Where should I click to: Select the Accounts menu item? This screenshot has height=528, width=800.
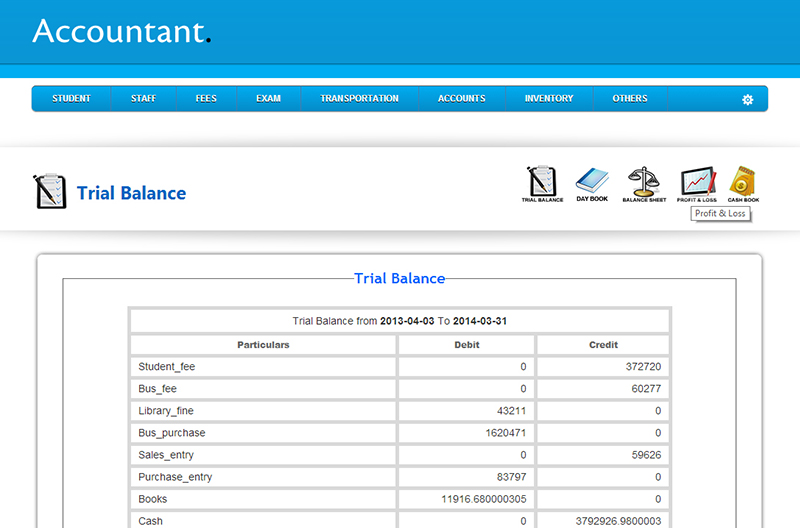pyautogui.click(x=461, y=99)
